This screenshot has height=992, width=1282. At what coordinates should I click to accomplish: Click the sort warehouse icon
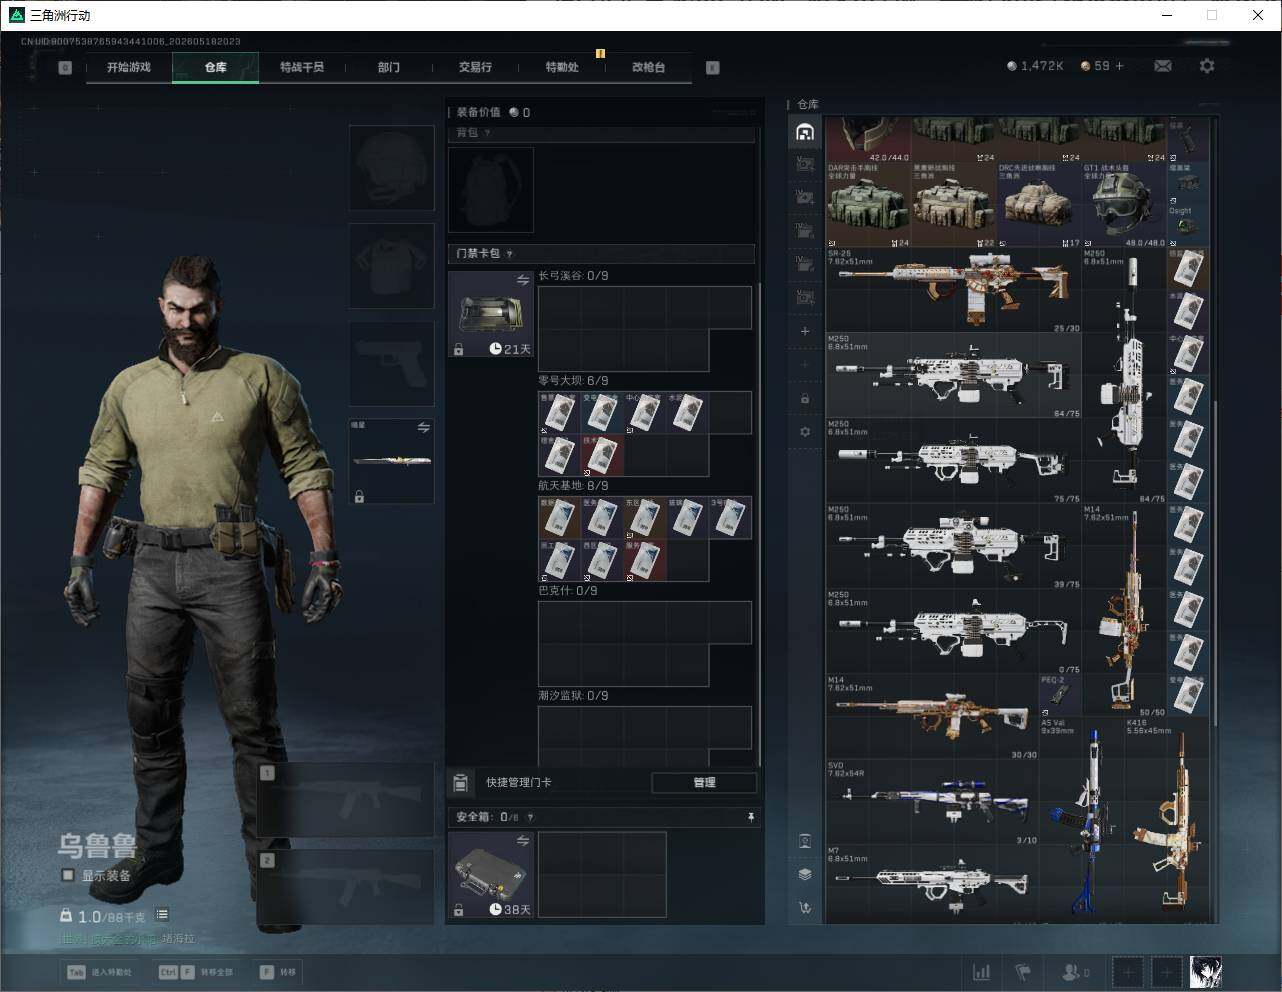click(805, 908)
